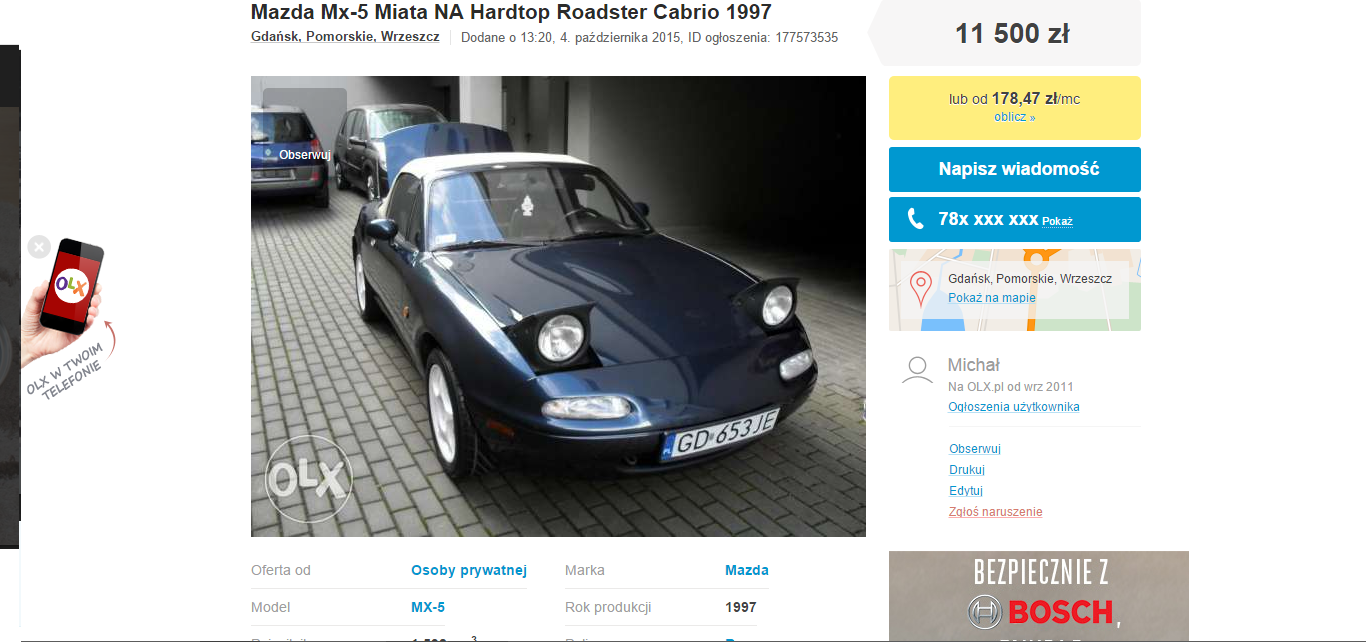Close the OLX phone app promo

pyautogui.click(x=39, y=246)
